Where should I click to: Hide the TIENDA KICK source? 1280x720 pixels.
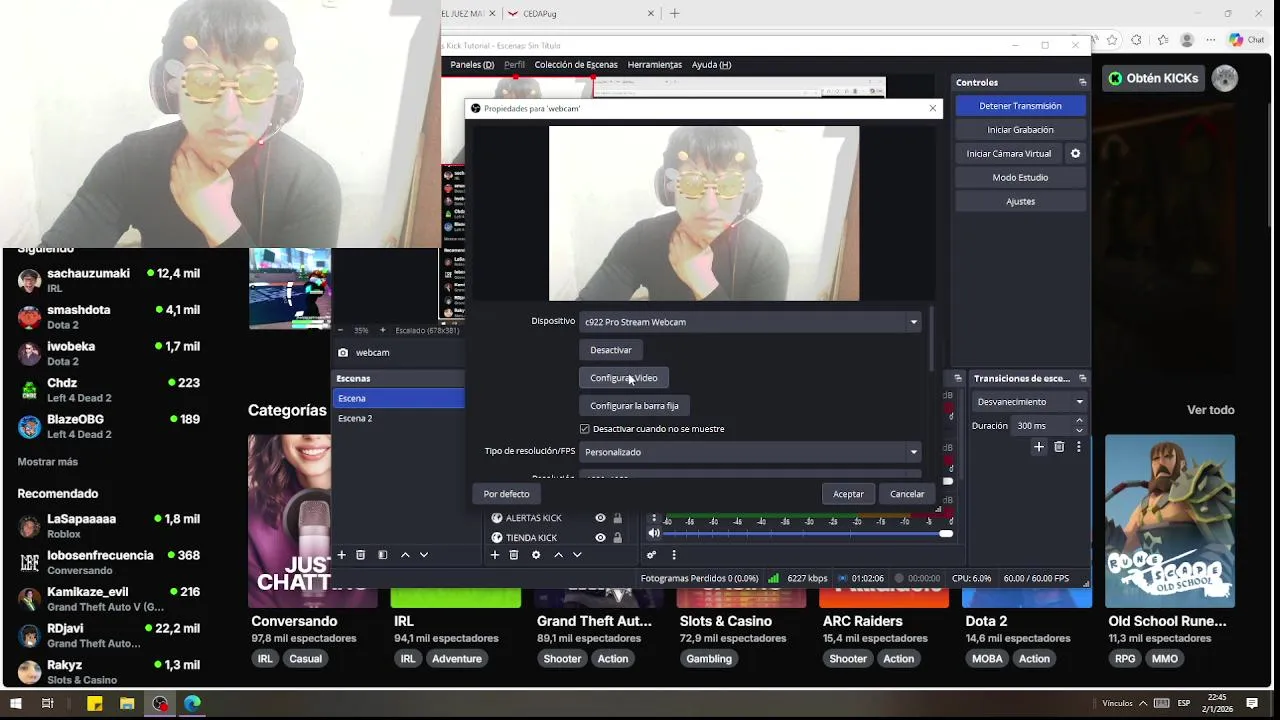[x=600, y=538]
